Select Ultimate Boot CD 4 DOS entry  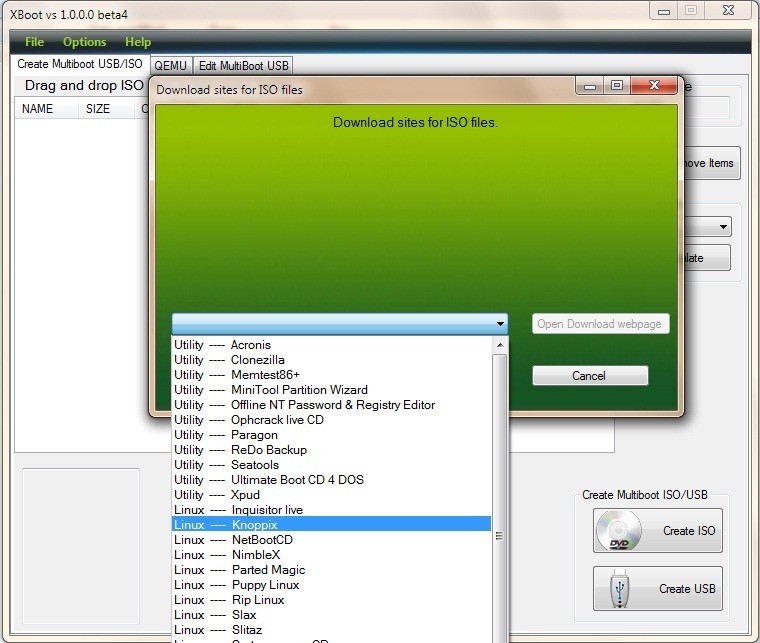pos(332,480)
